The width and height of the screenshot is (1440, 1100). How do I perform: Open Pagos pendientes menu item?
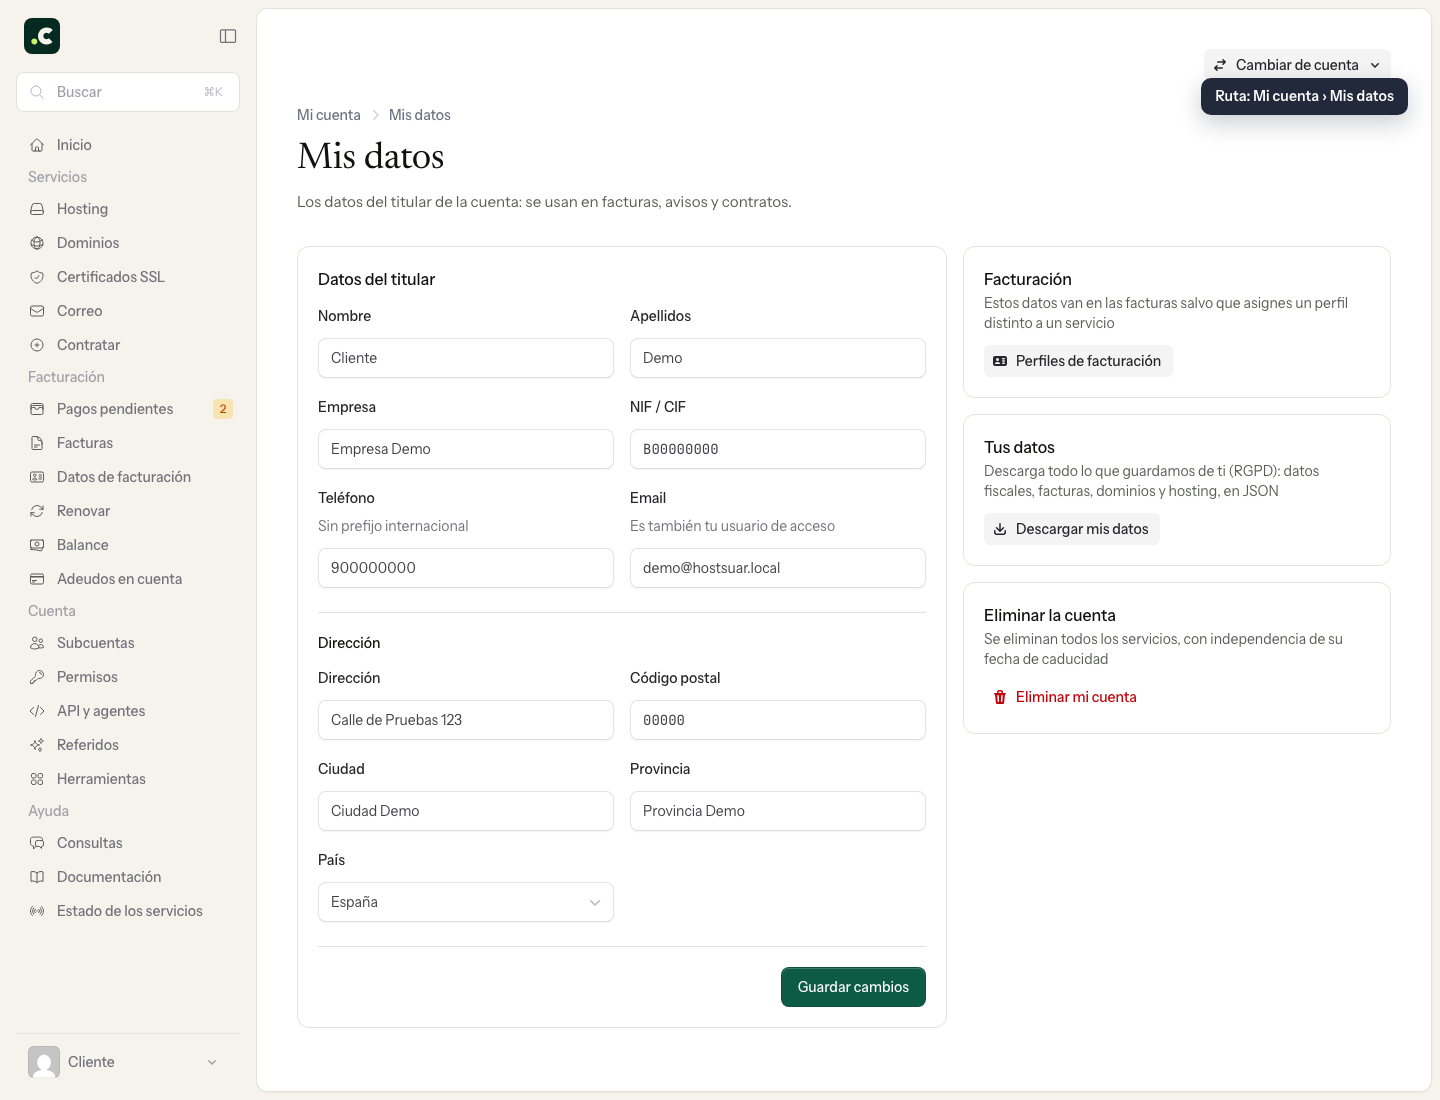(128, 409)
